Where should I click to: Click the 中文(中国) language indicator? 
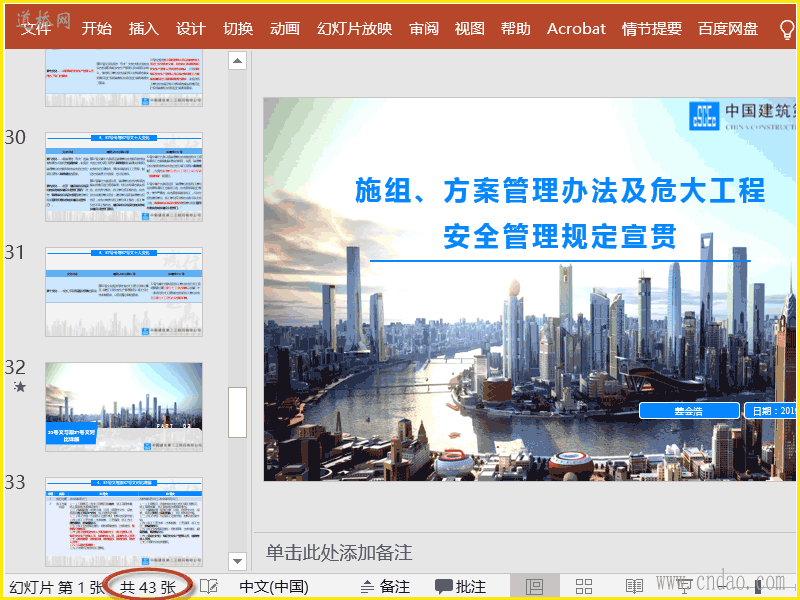click(x=274, y=587)
